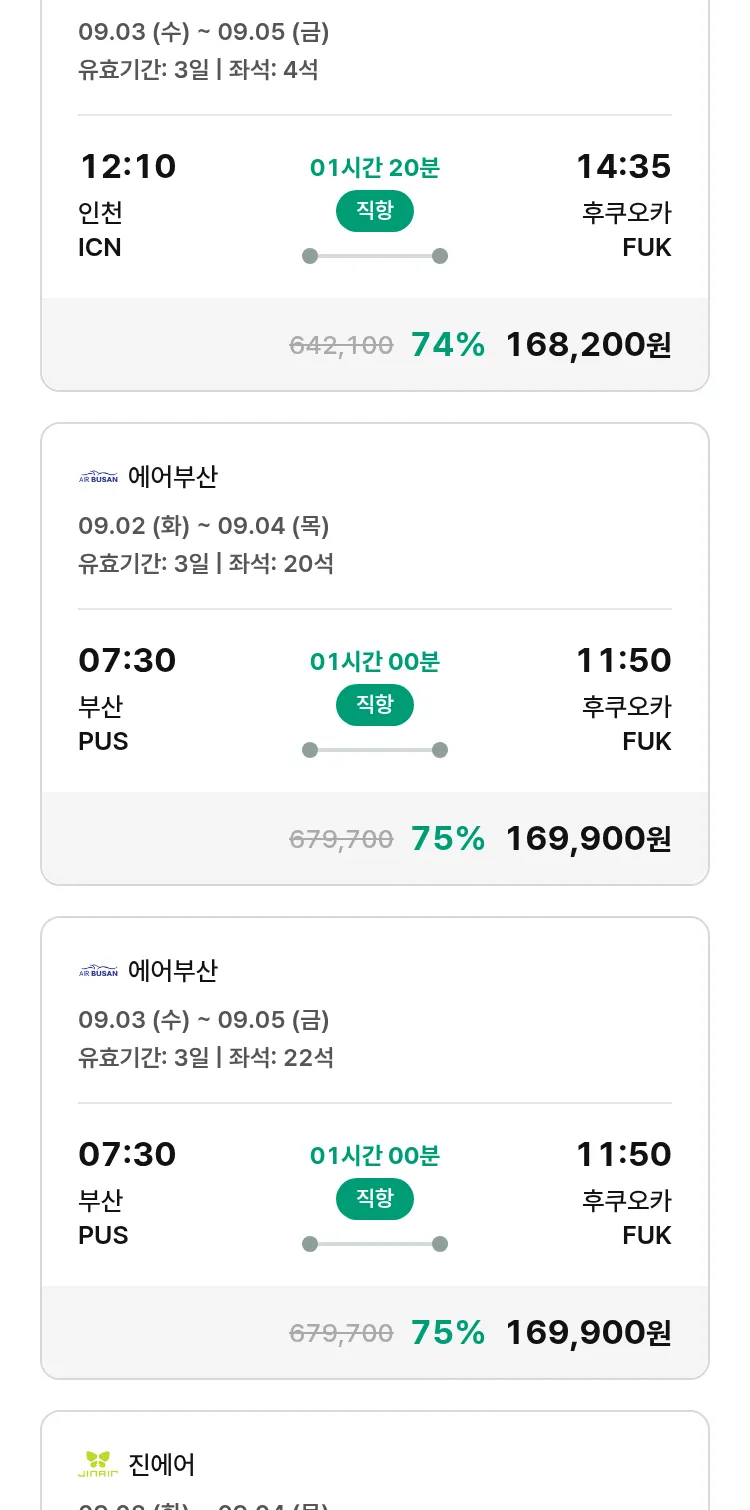Tap the 직항 badge on the 20-seat Busan flight
750x1510 pixels.
[x=375, y=705]
